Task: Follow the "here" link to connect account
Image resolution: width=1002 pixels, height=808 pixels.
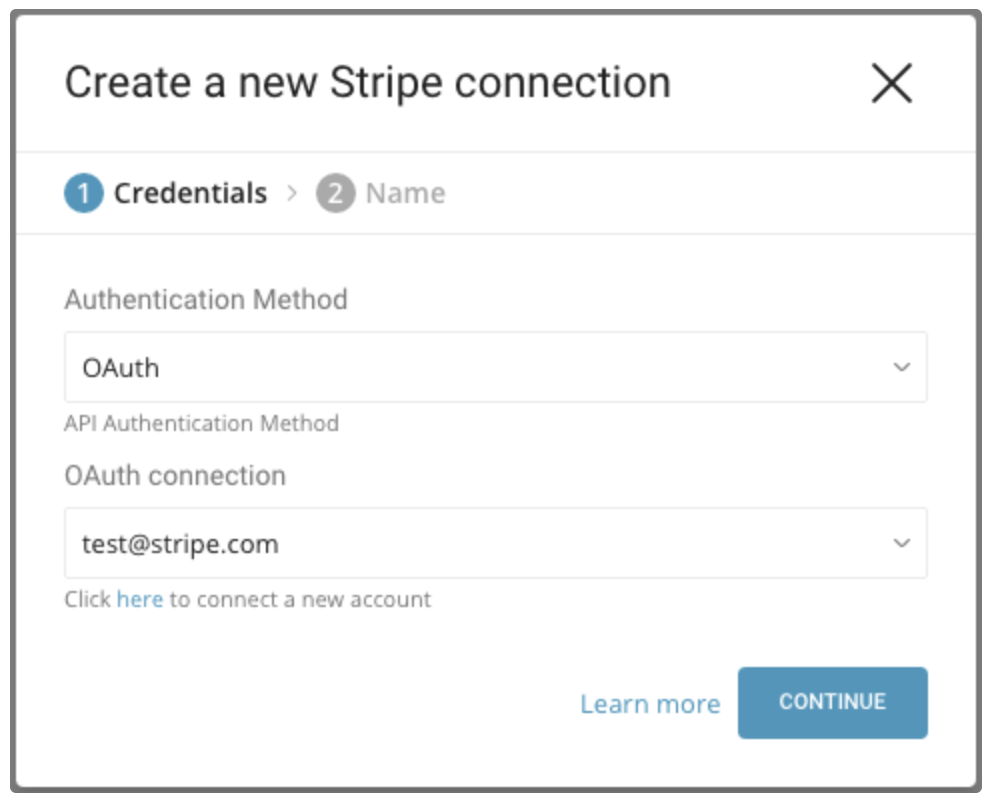Action: pyautogui.click(x=139, y=600)
